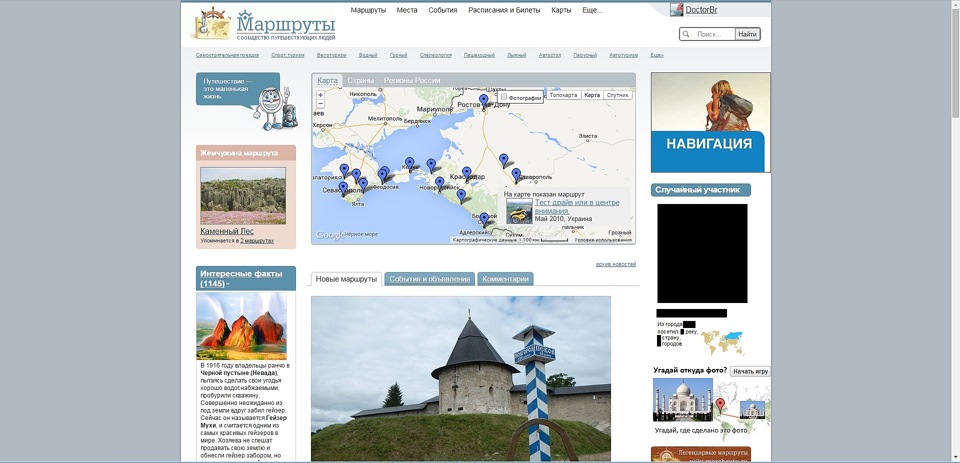
Task: Open the Места menu item
Action: [x=407, y=10]
